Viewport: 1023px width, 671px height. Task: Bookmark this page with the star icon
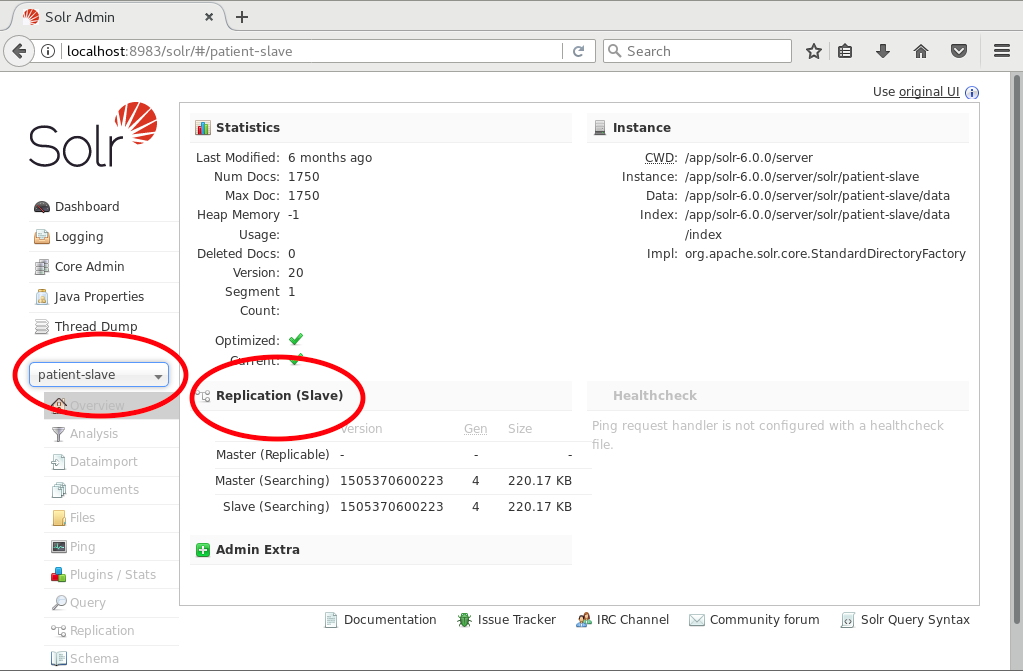click(x=814, y=51)
